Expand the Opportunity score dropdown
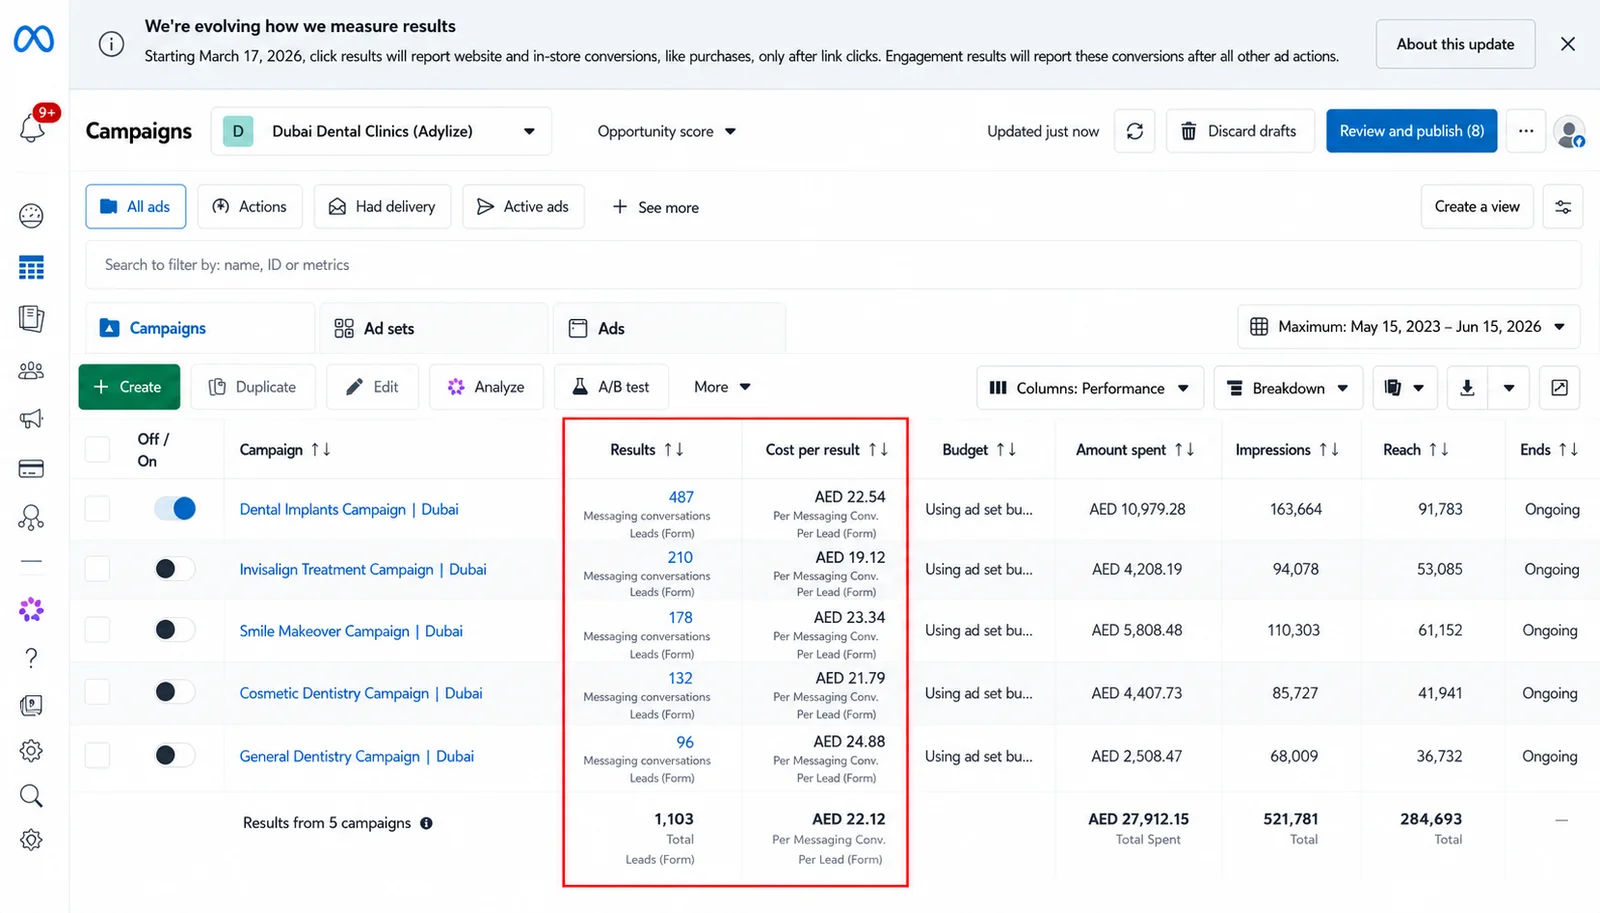Image resolution: width=1600 pixels, height=913 pixels. pos(666,131)
